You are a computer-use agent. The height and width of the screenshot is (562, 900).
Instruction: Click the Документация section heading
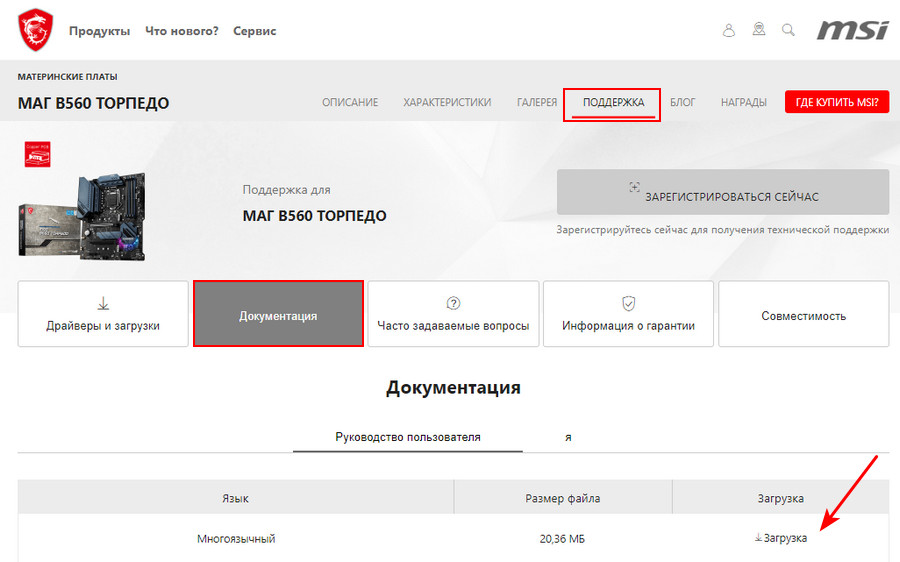[453, 387]
